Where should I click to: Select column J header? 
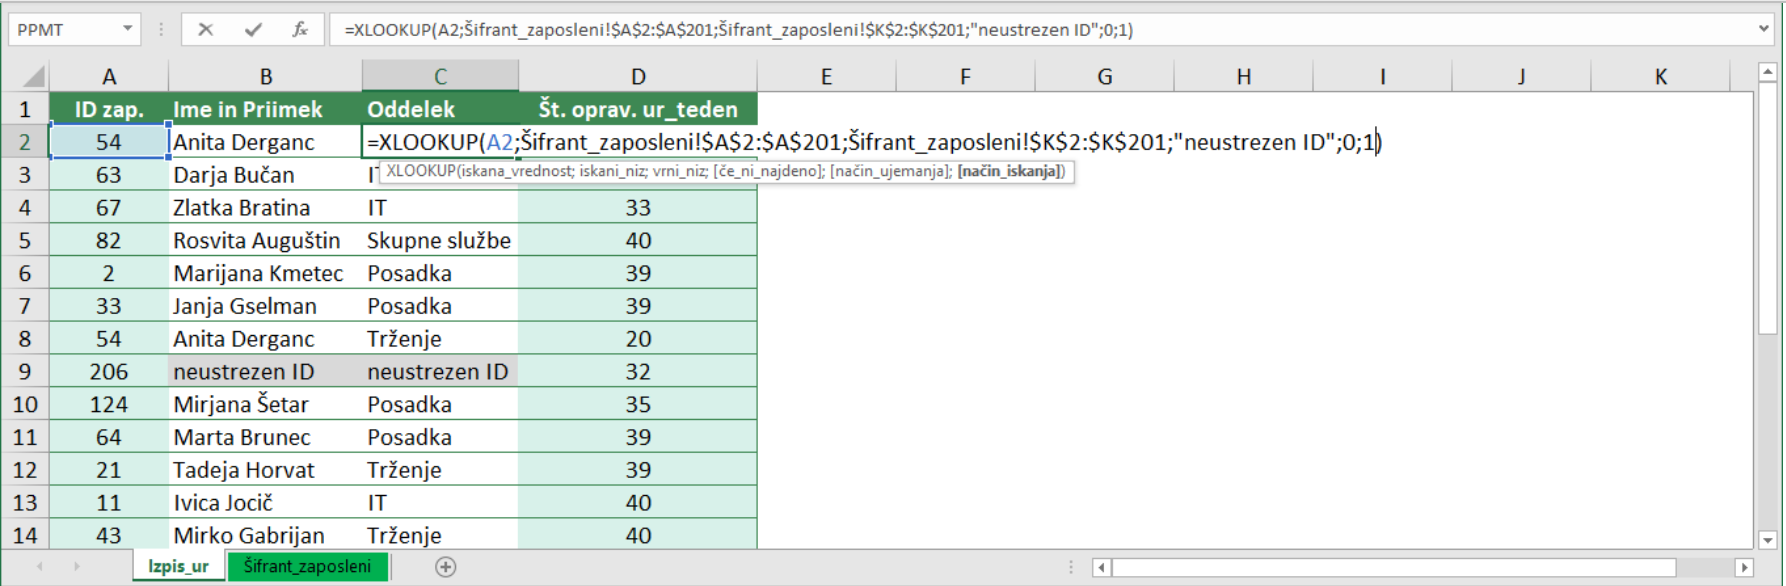pos(1521,77)
